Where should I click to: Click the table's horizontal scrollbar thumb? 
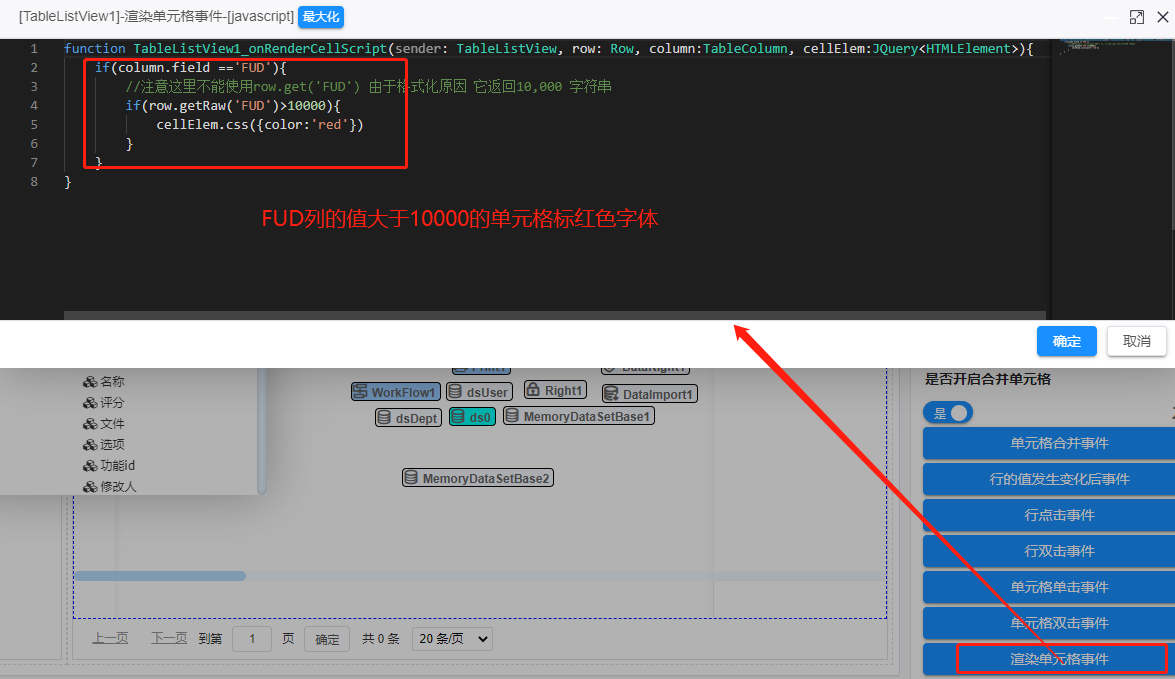[160, 576]
